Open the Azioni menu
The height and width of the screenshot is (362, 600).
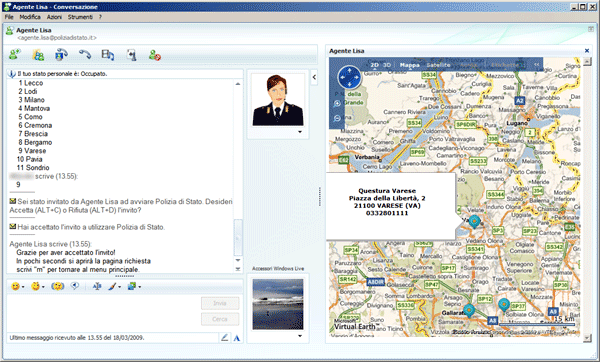54,17
